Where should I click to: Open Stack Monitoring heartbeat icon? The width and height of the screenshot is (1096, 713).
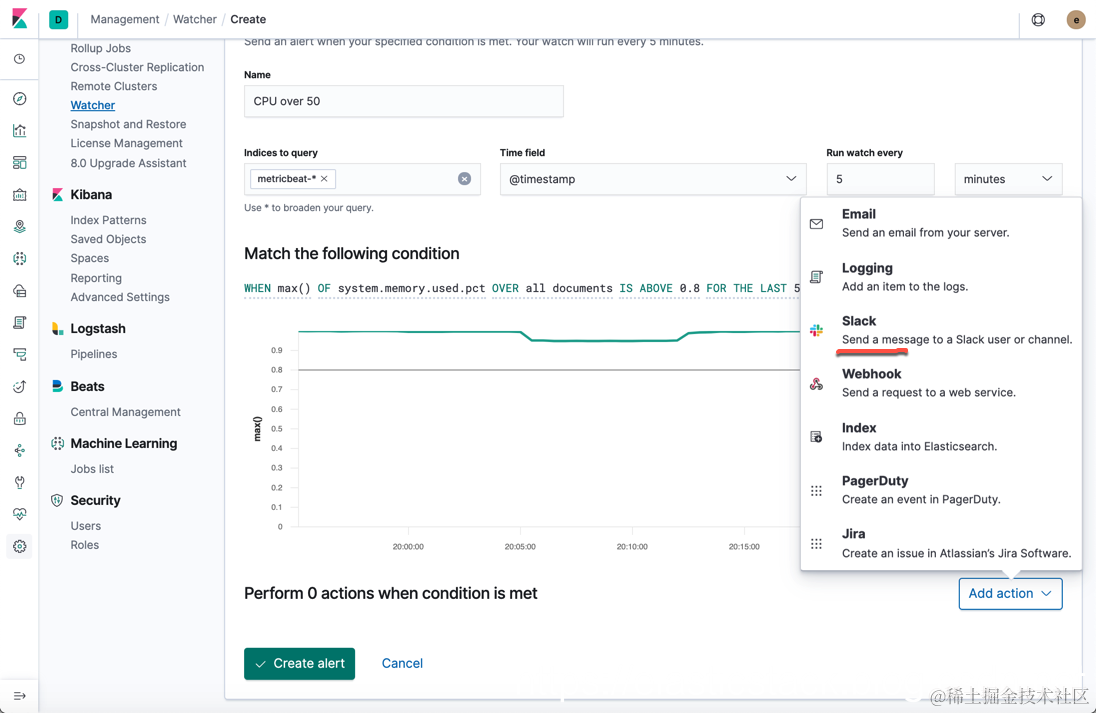pyautogui.click(x=20, y=514)
